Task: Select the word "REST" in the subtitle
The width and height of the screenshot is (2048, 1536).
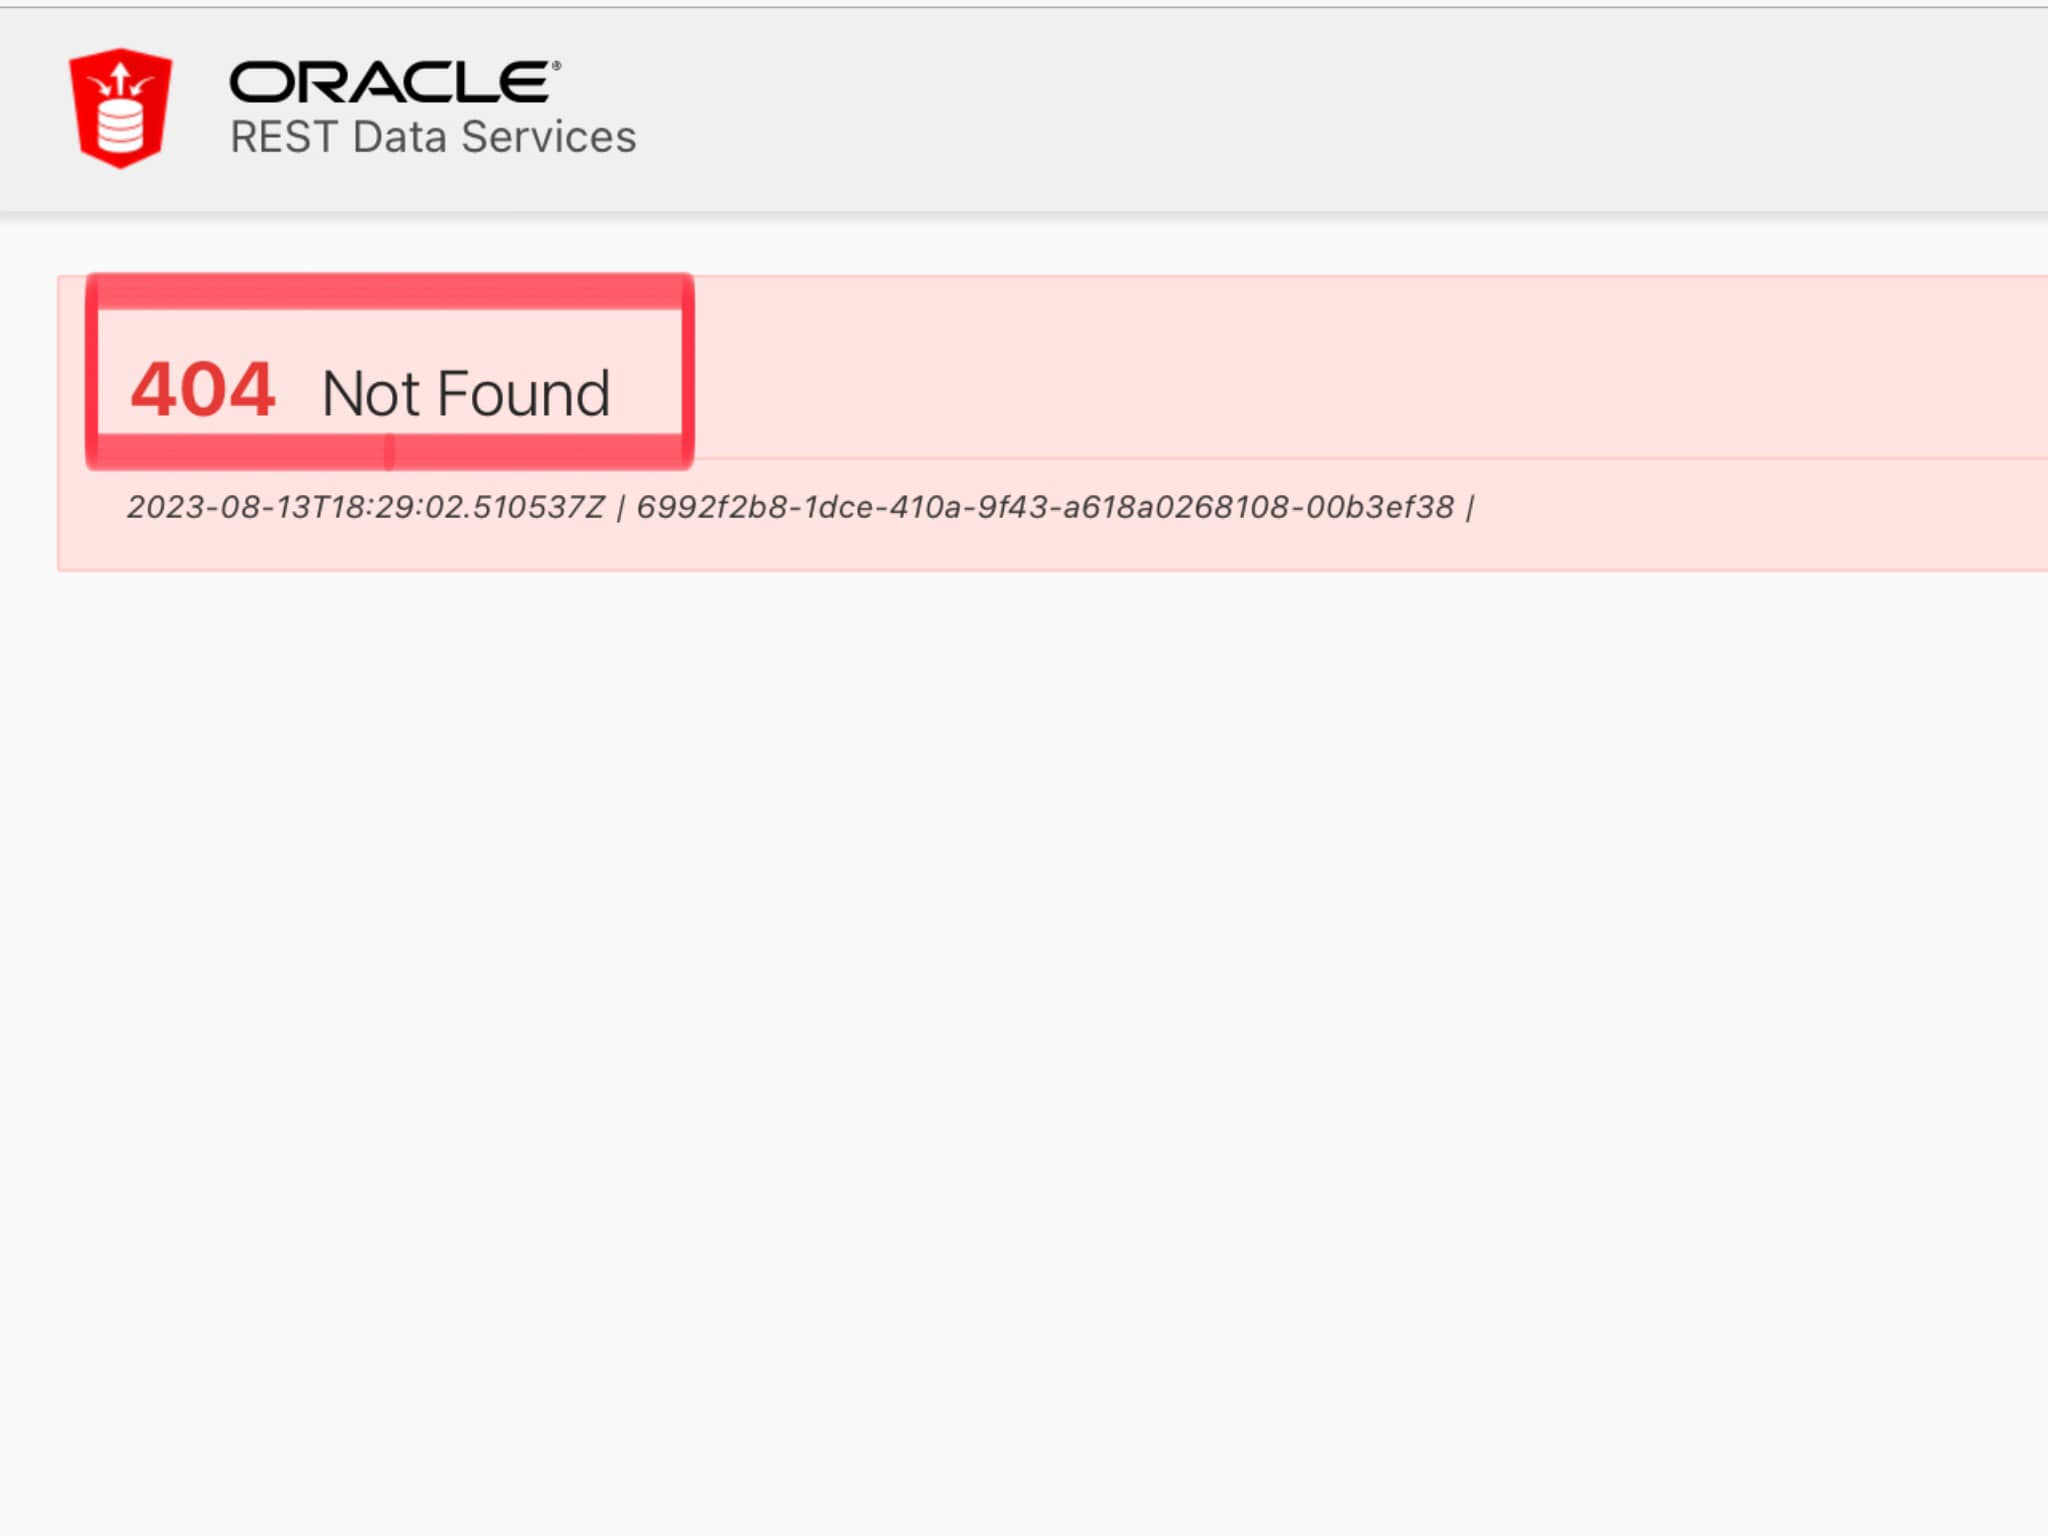Action: click(283, 137)
